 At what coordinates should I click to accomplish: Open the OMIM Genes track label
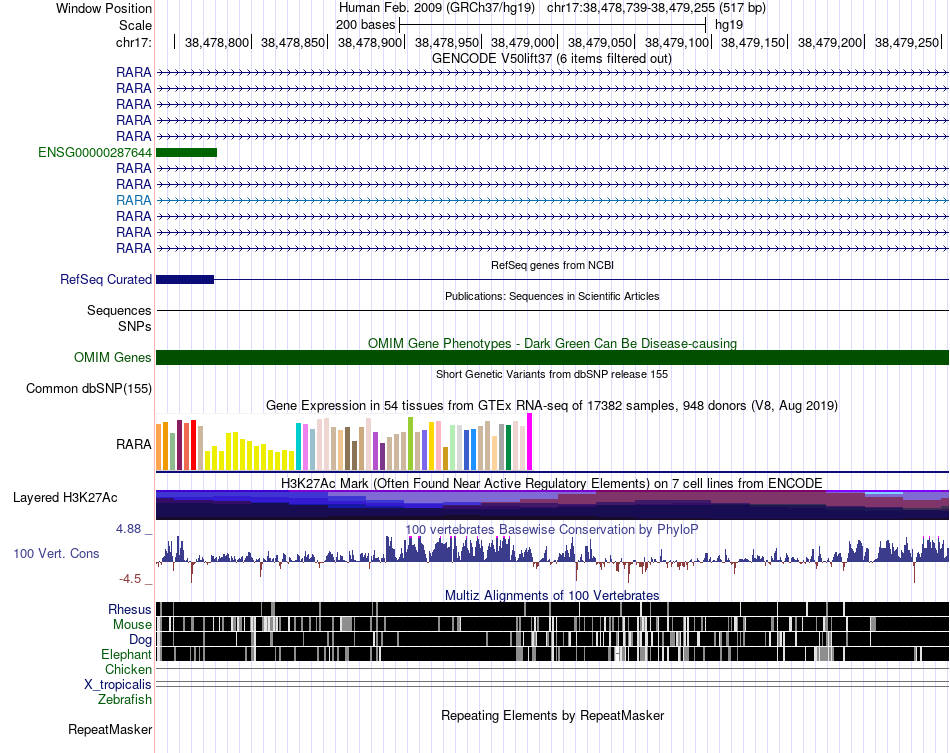(x=113, y=357)
